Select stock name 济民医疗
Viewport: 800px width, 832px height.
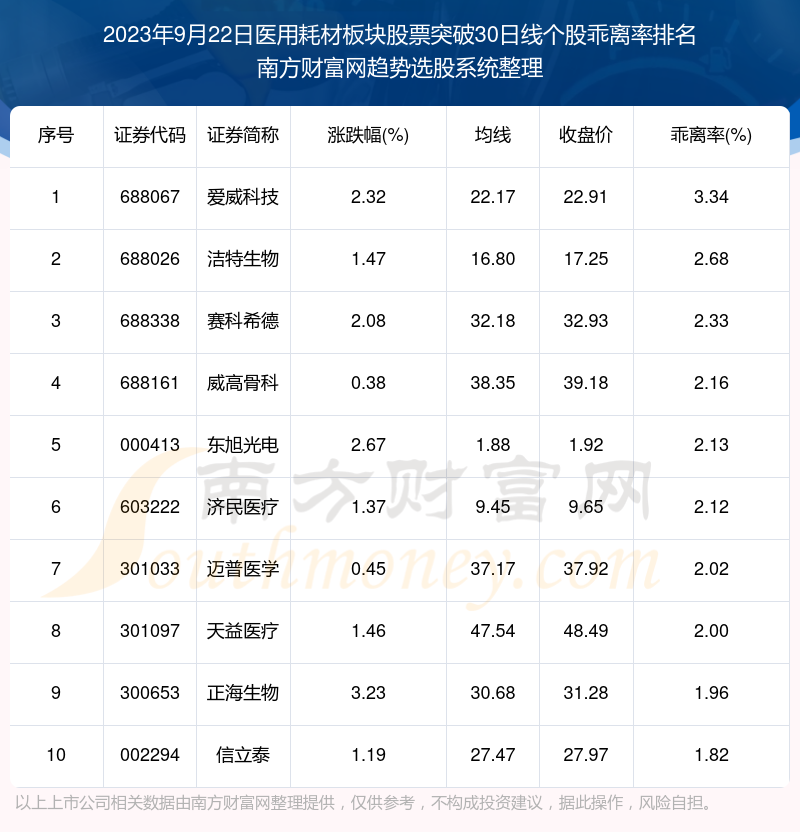pos(243,507)
